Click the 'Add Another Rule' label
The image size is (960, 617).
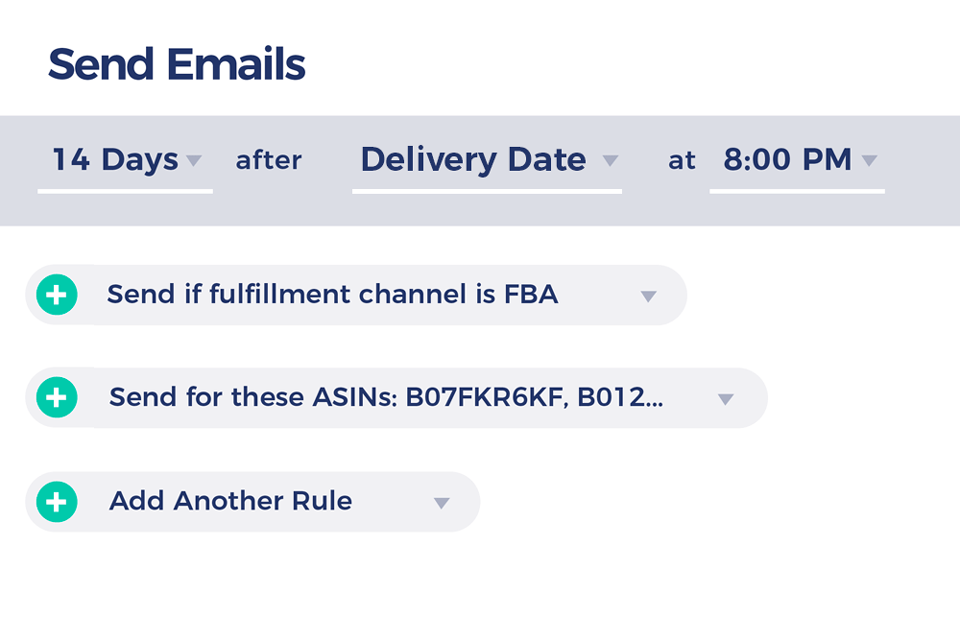click(x=231, y=501)
